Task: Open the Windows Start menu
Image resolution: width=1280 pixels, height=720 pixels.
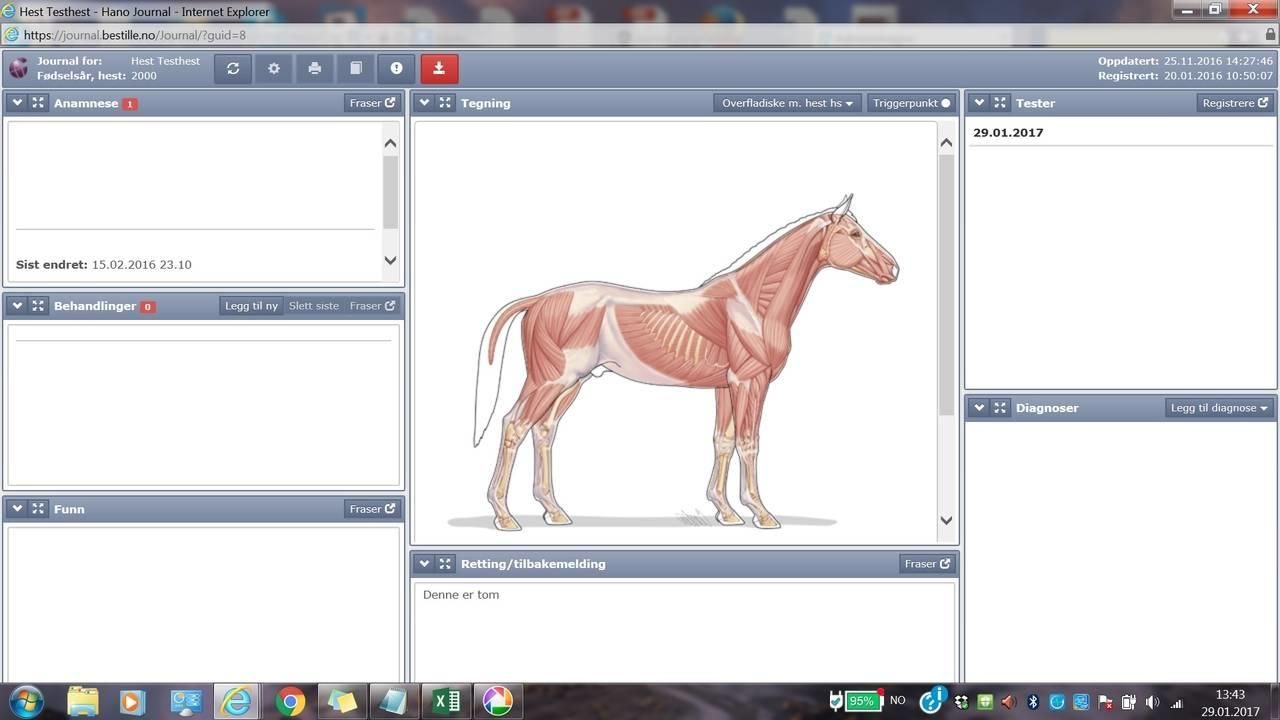Action: pyautogui.click(x=26, y=701)
